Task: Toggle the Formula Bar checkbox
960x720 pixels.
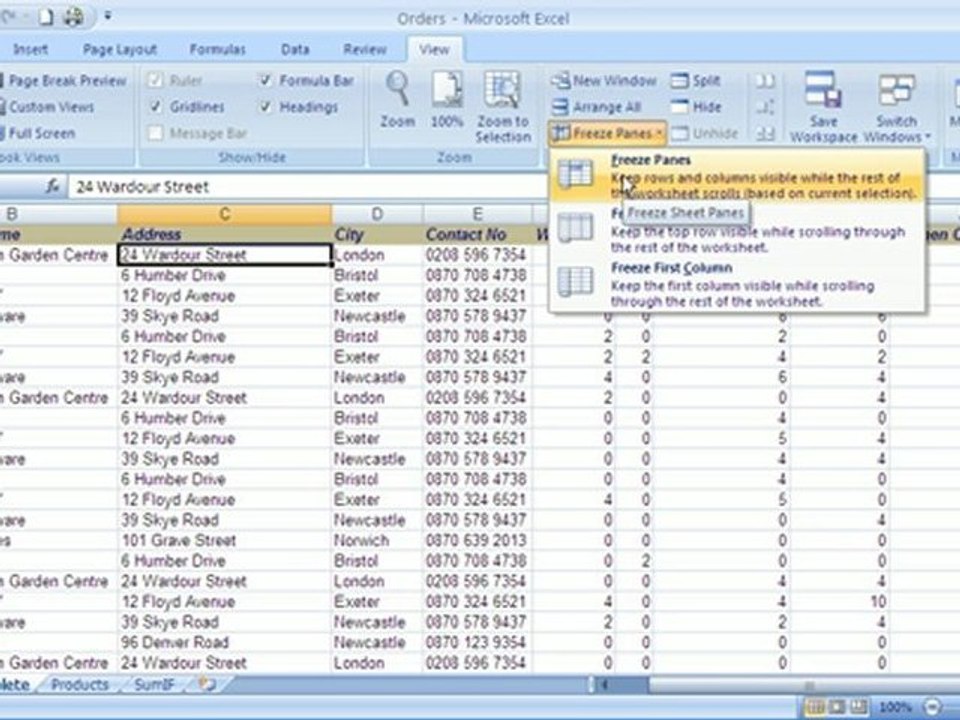Action: 266,81
